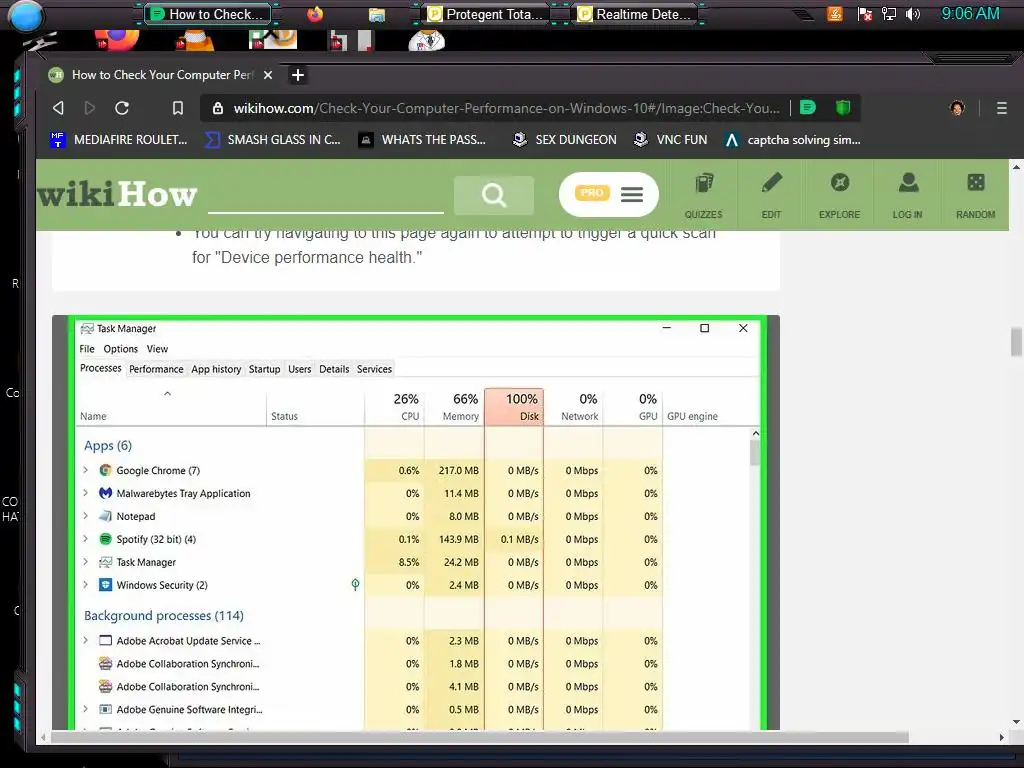1024x768 pixels.
Task: Click the browser forward arrow
Action: [89, 108]
